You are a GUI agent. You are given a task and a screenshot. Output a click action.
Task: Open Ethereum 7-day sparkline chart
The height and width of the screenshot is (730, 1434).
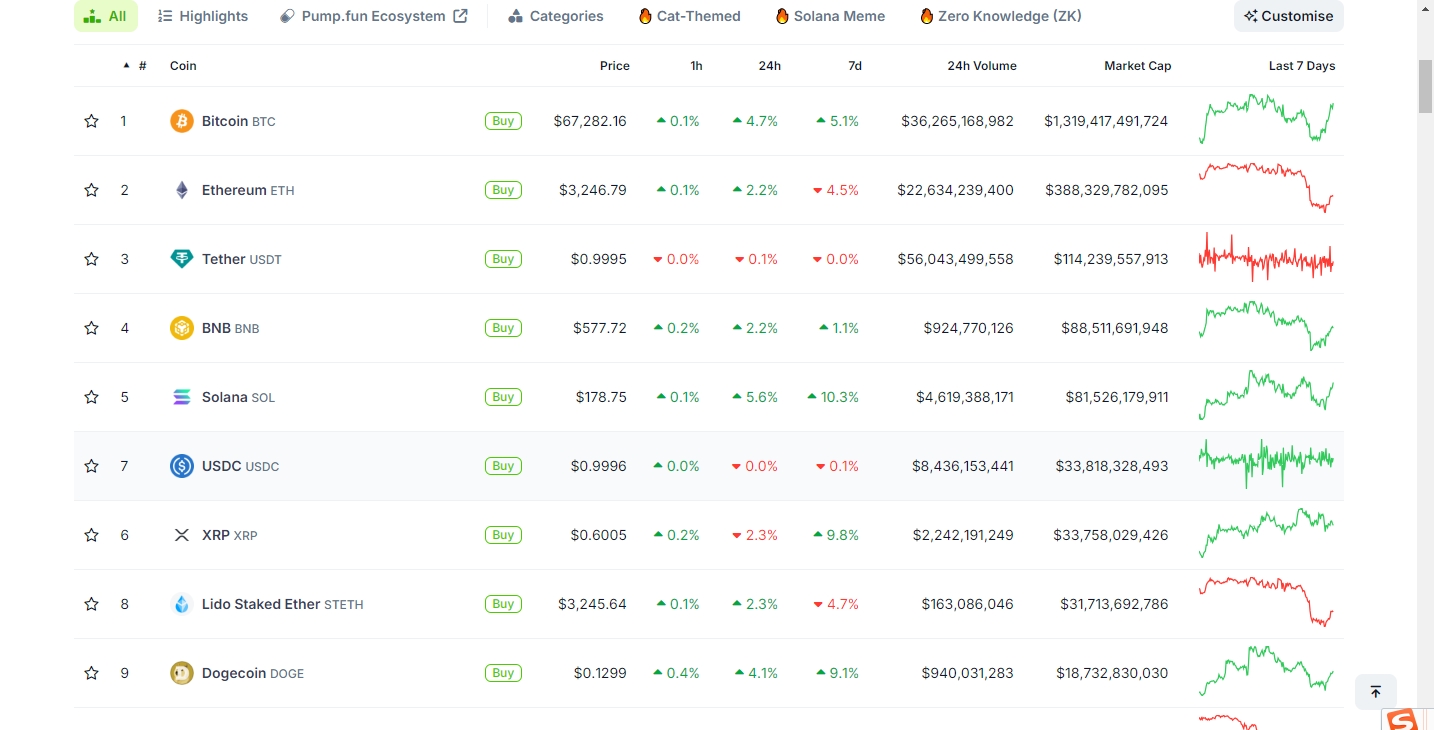coord(1266,188)
